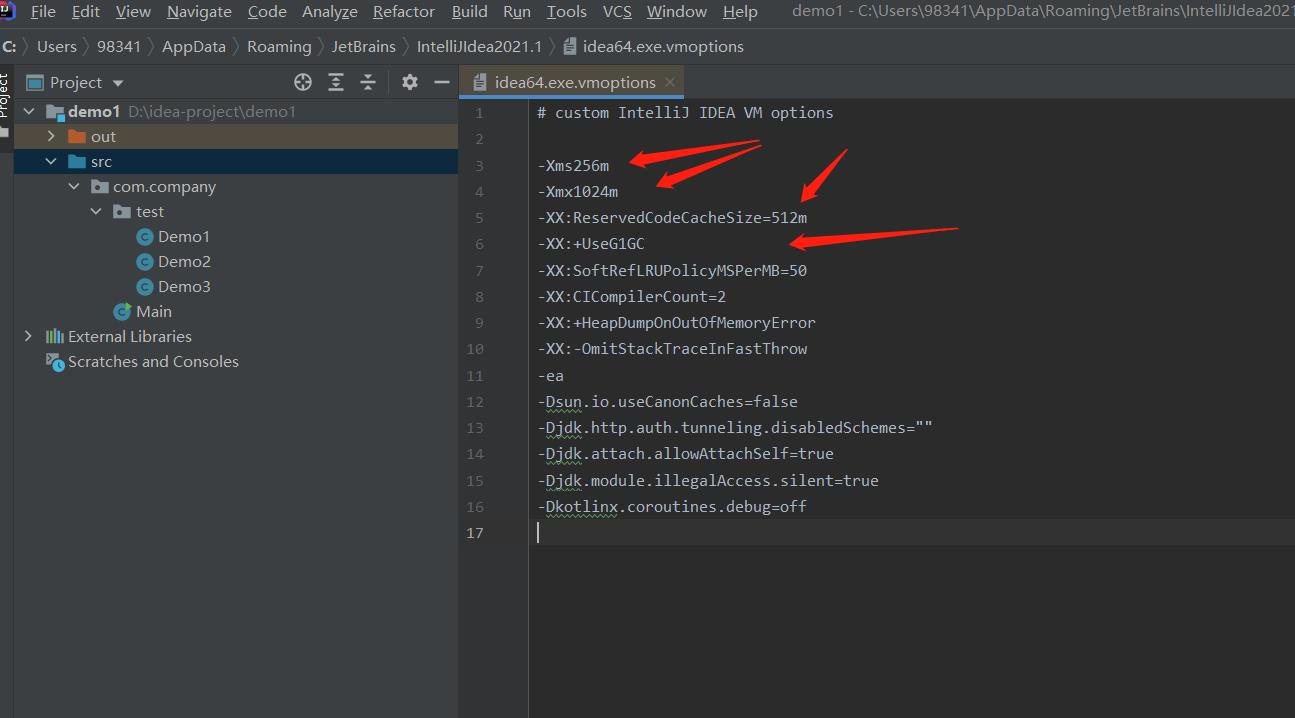Screen dimensions: 1295x718
Task: Click the -XX:-OmitStackTraceInFastThrow line
Action: (x=672, y=349)
